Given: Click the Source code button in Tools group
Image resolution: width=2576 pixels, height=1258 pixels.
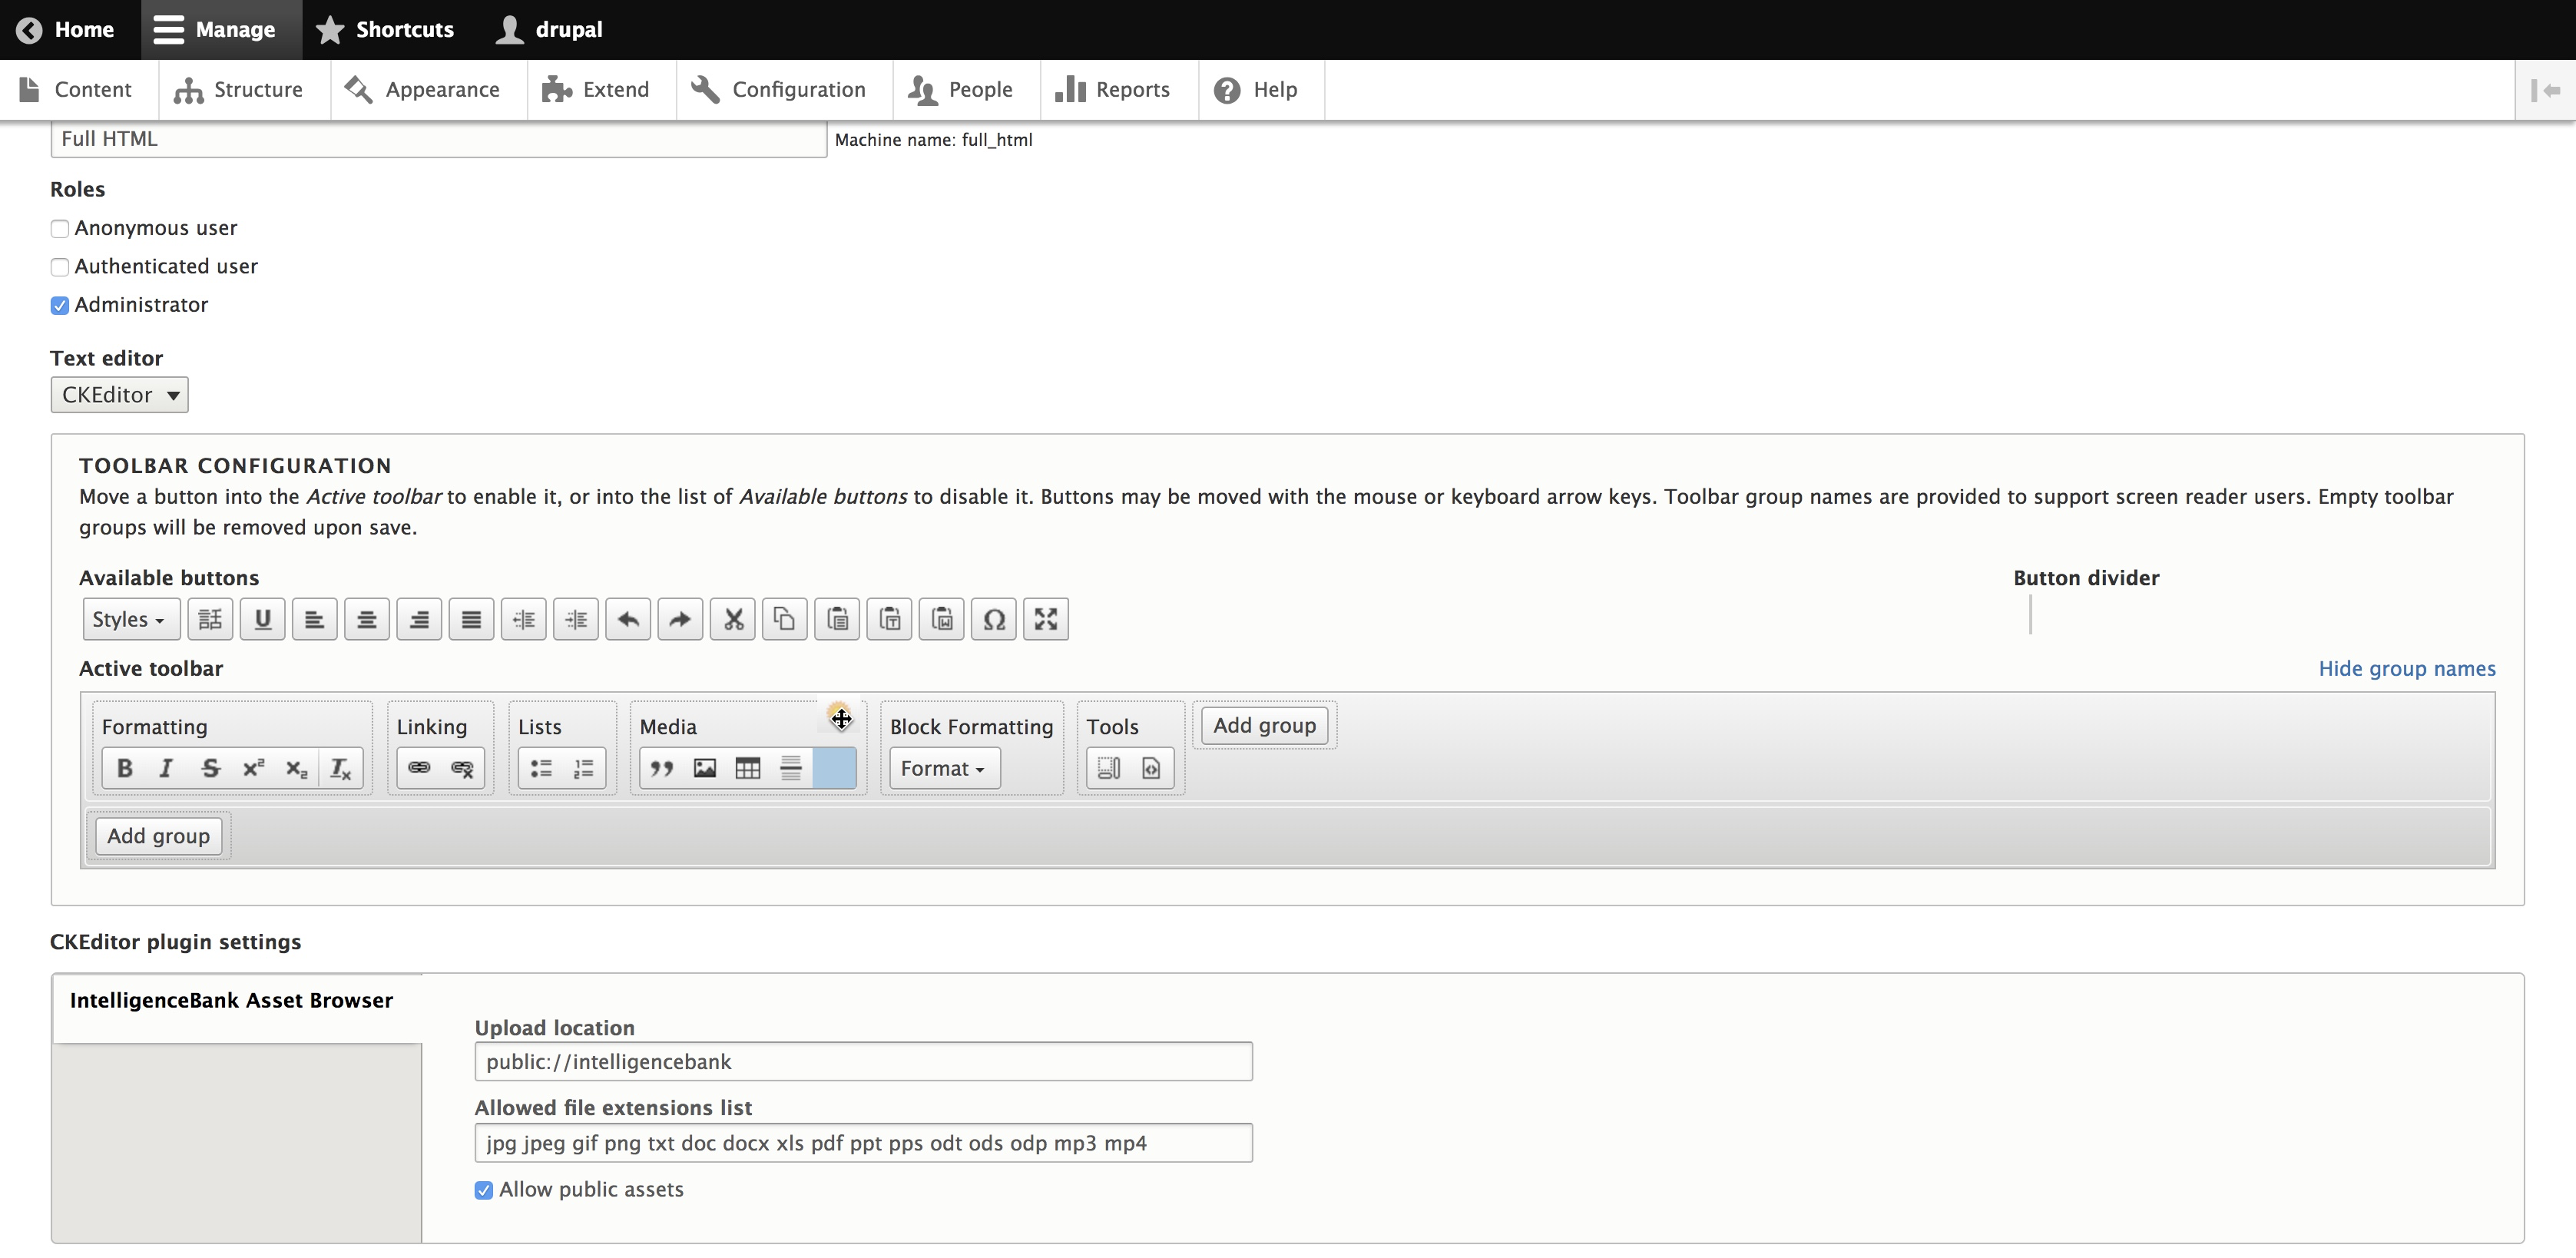Looking at the screenshot, I should tap(1151, 768).
